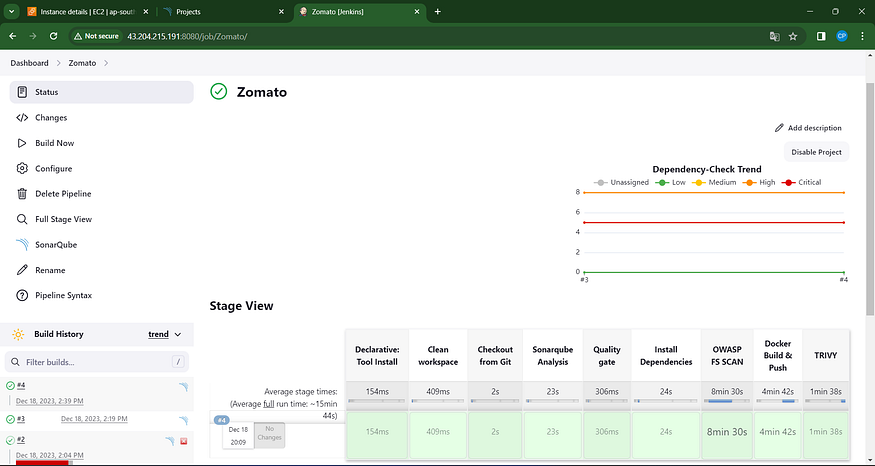This screenshot has height=466, width=875.
Task: Go back with the browser back arrow
Action: tap(13, 36)
